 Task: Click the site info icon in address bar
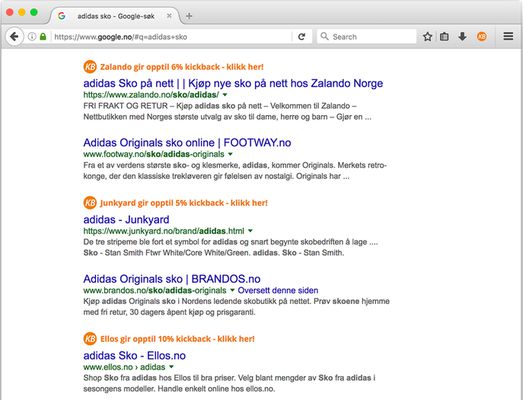[32, 36]
